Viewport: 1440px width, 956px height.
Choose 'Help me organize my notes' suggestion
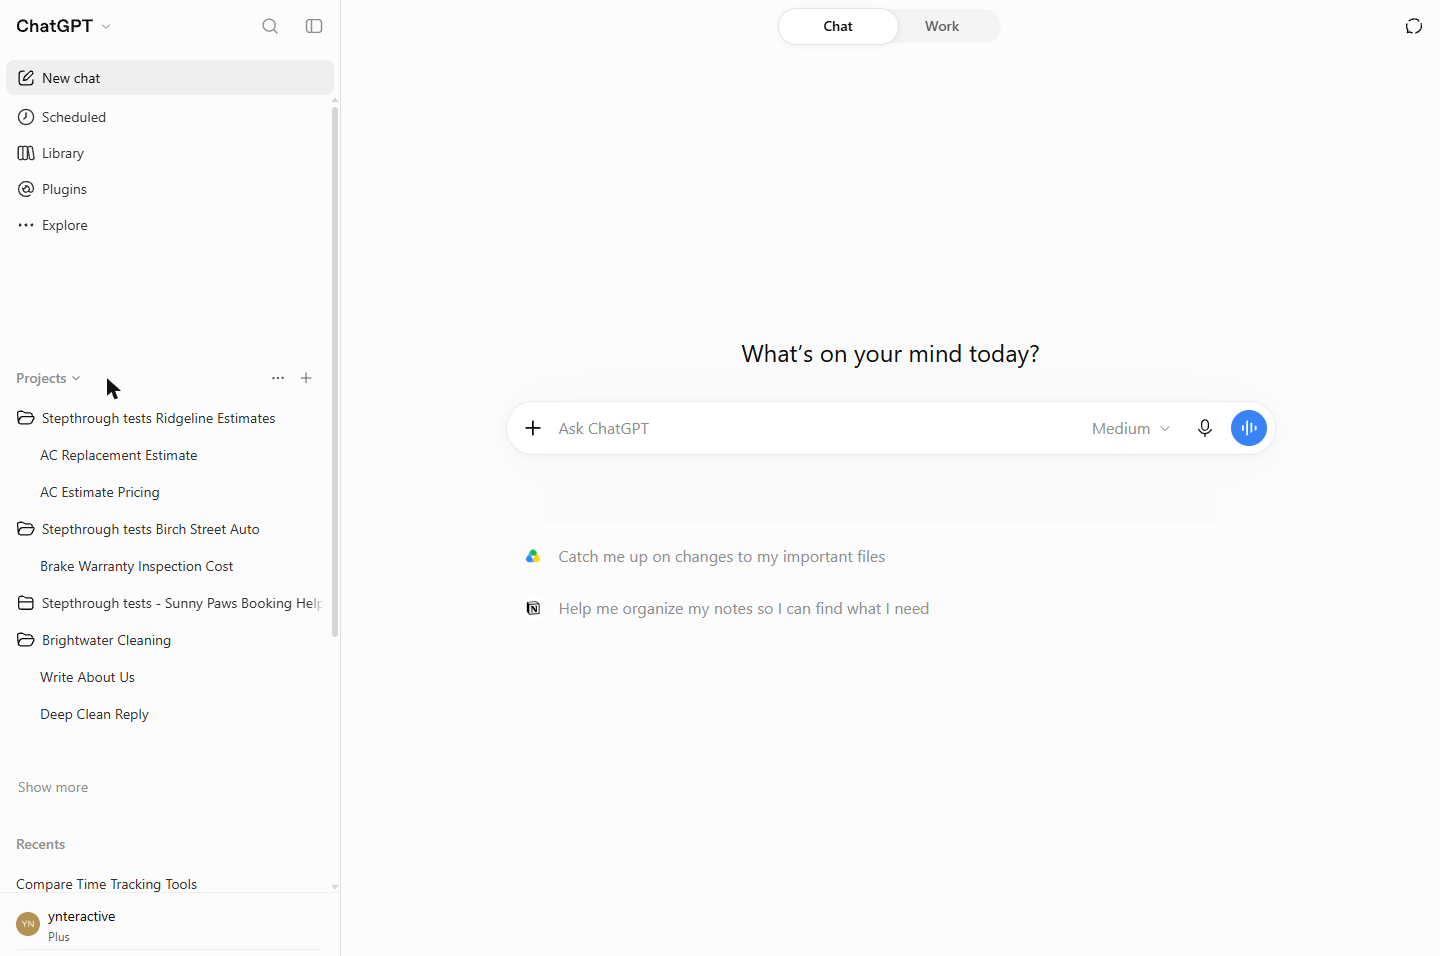pyautogui.click(x=743, y=608)
